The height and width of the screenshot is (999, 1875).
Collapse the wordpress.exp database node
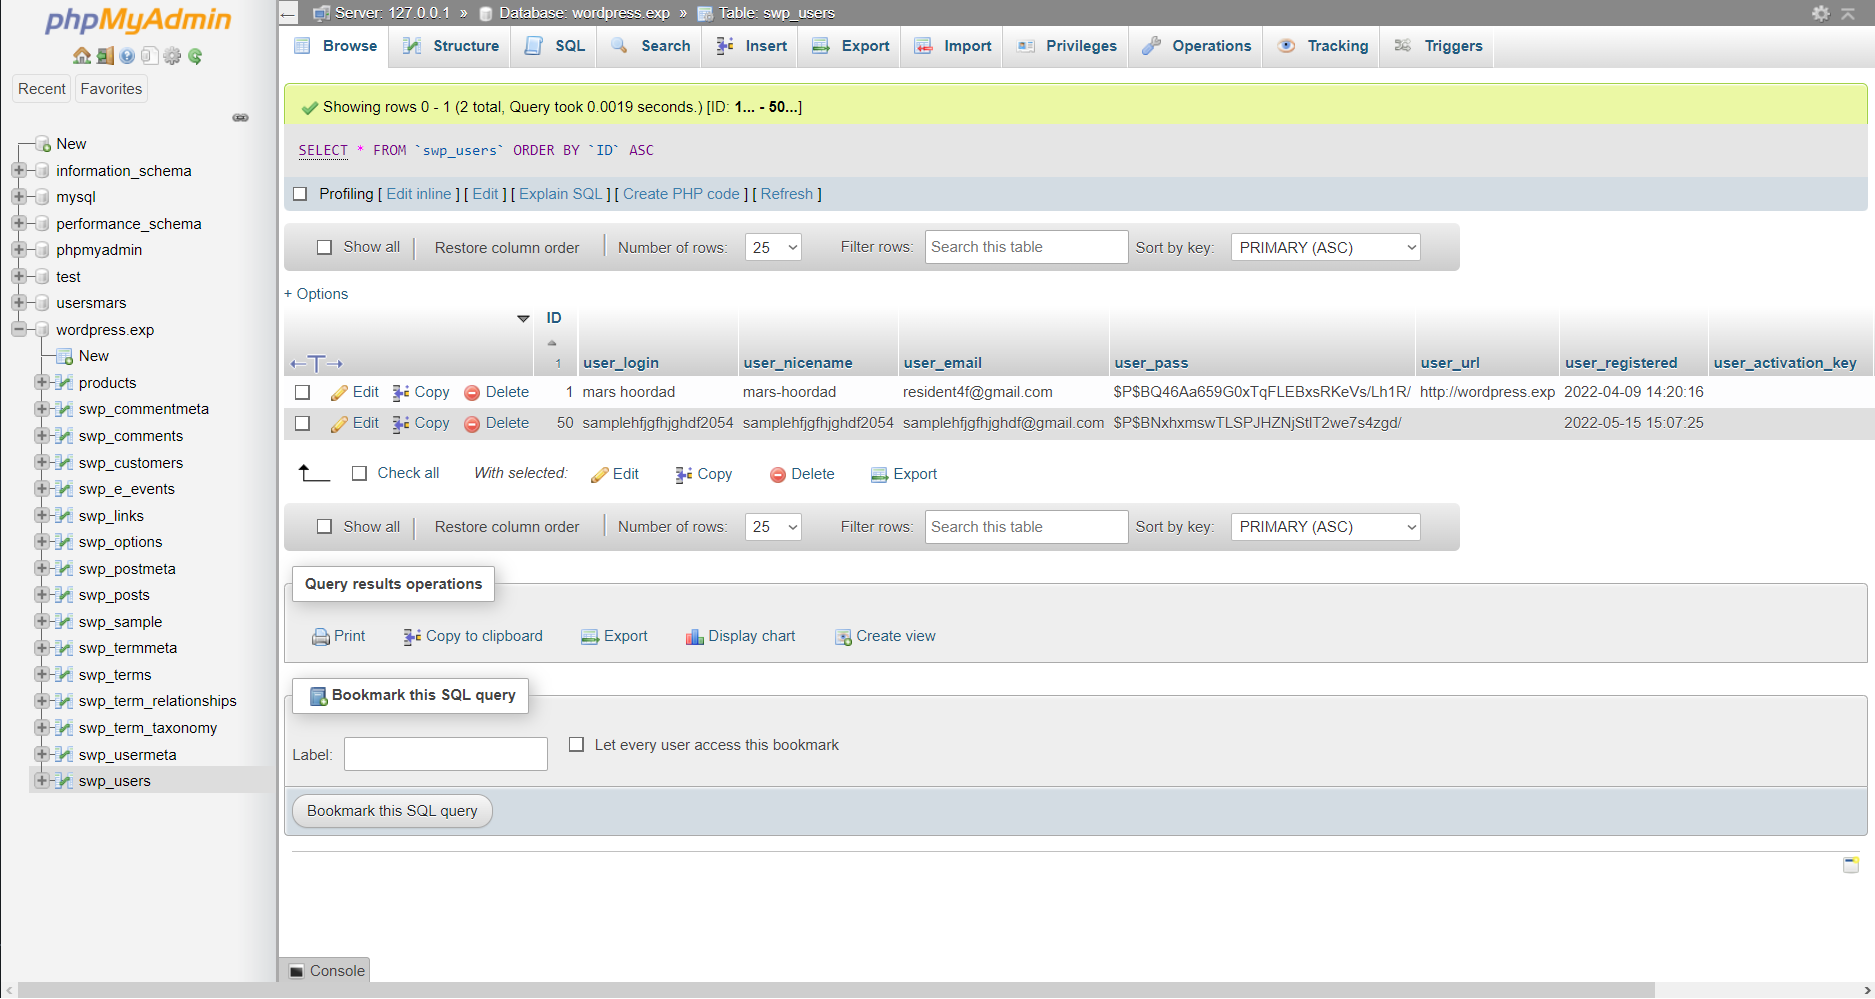[19, 329]
